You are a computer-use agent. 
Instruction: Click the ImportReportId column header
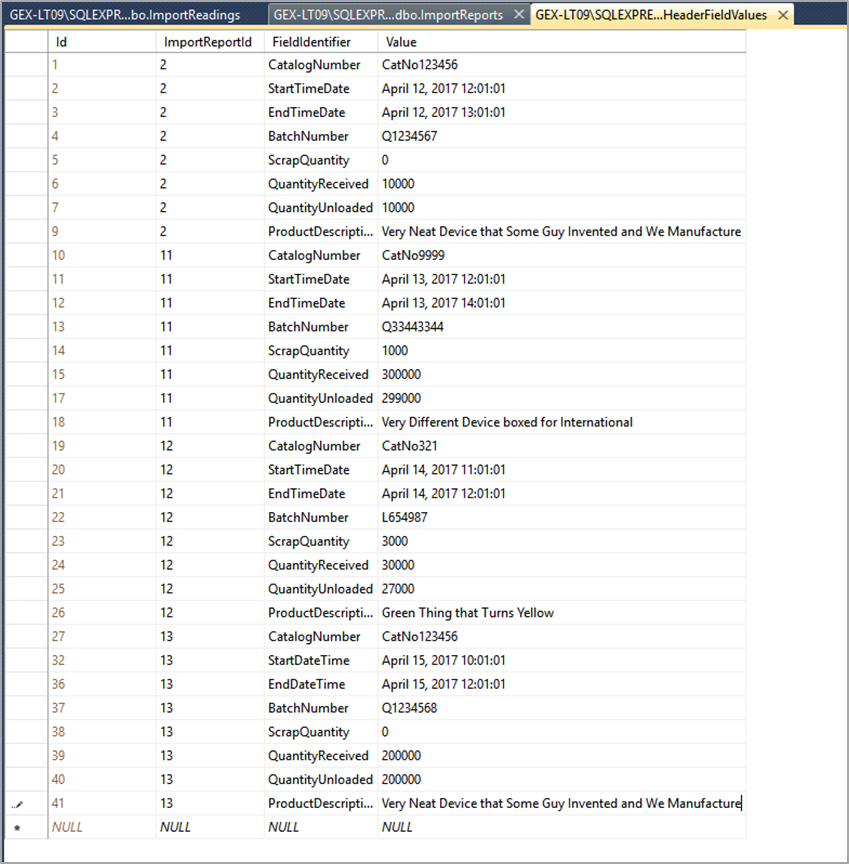point(210,42)
